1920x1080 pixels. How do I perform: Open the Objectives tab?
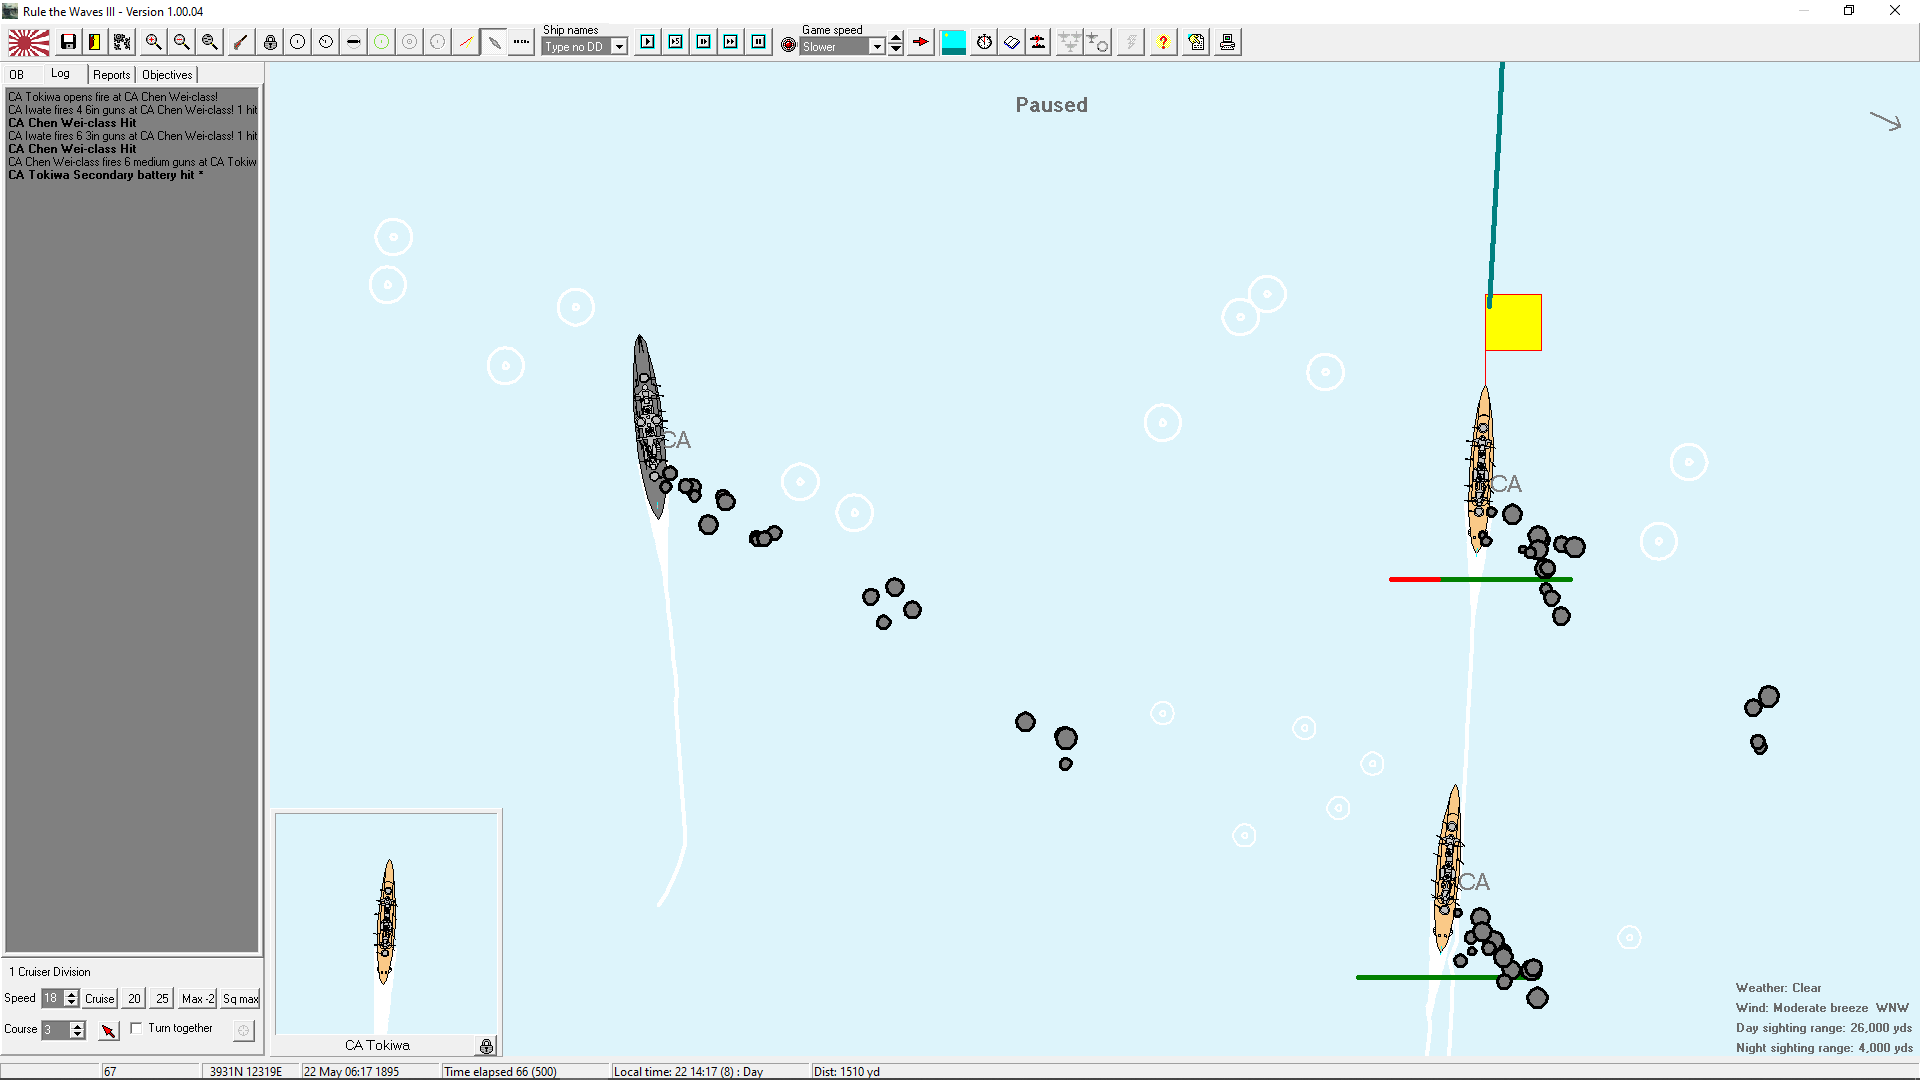[167, 75]
